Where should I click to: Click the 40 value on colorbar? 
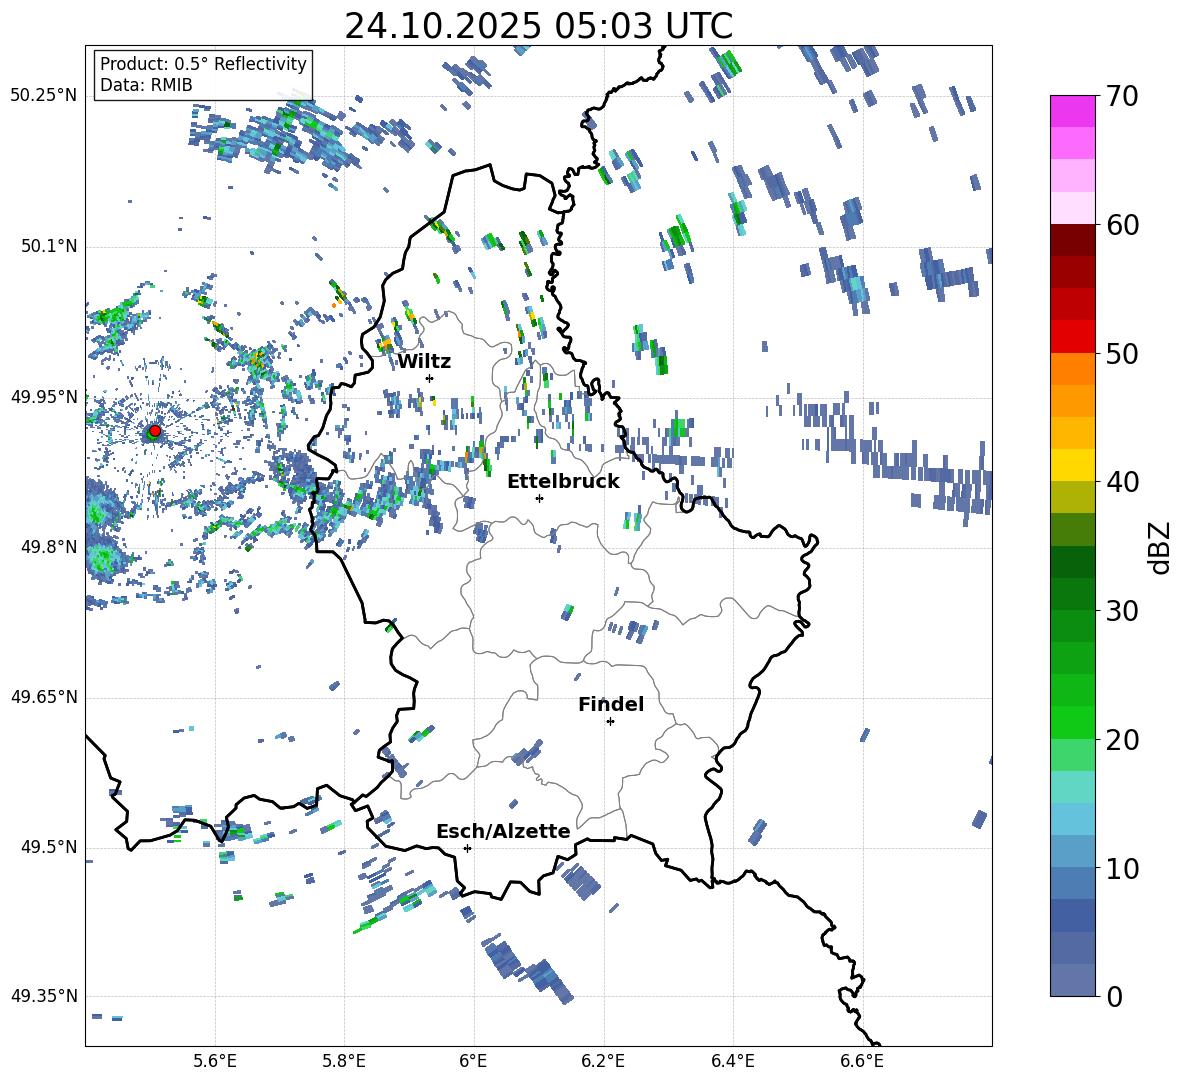click(1122, 482)
